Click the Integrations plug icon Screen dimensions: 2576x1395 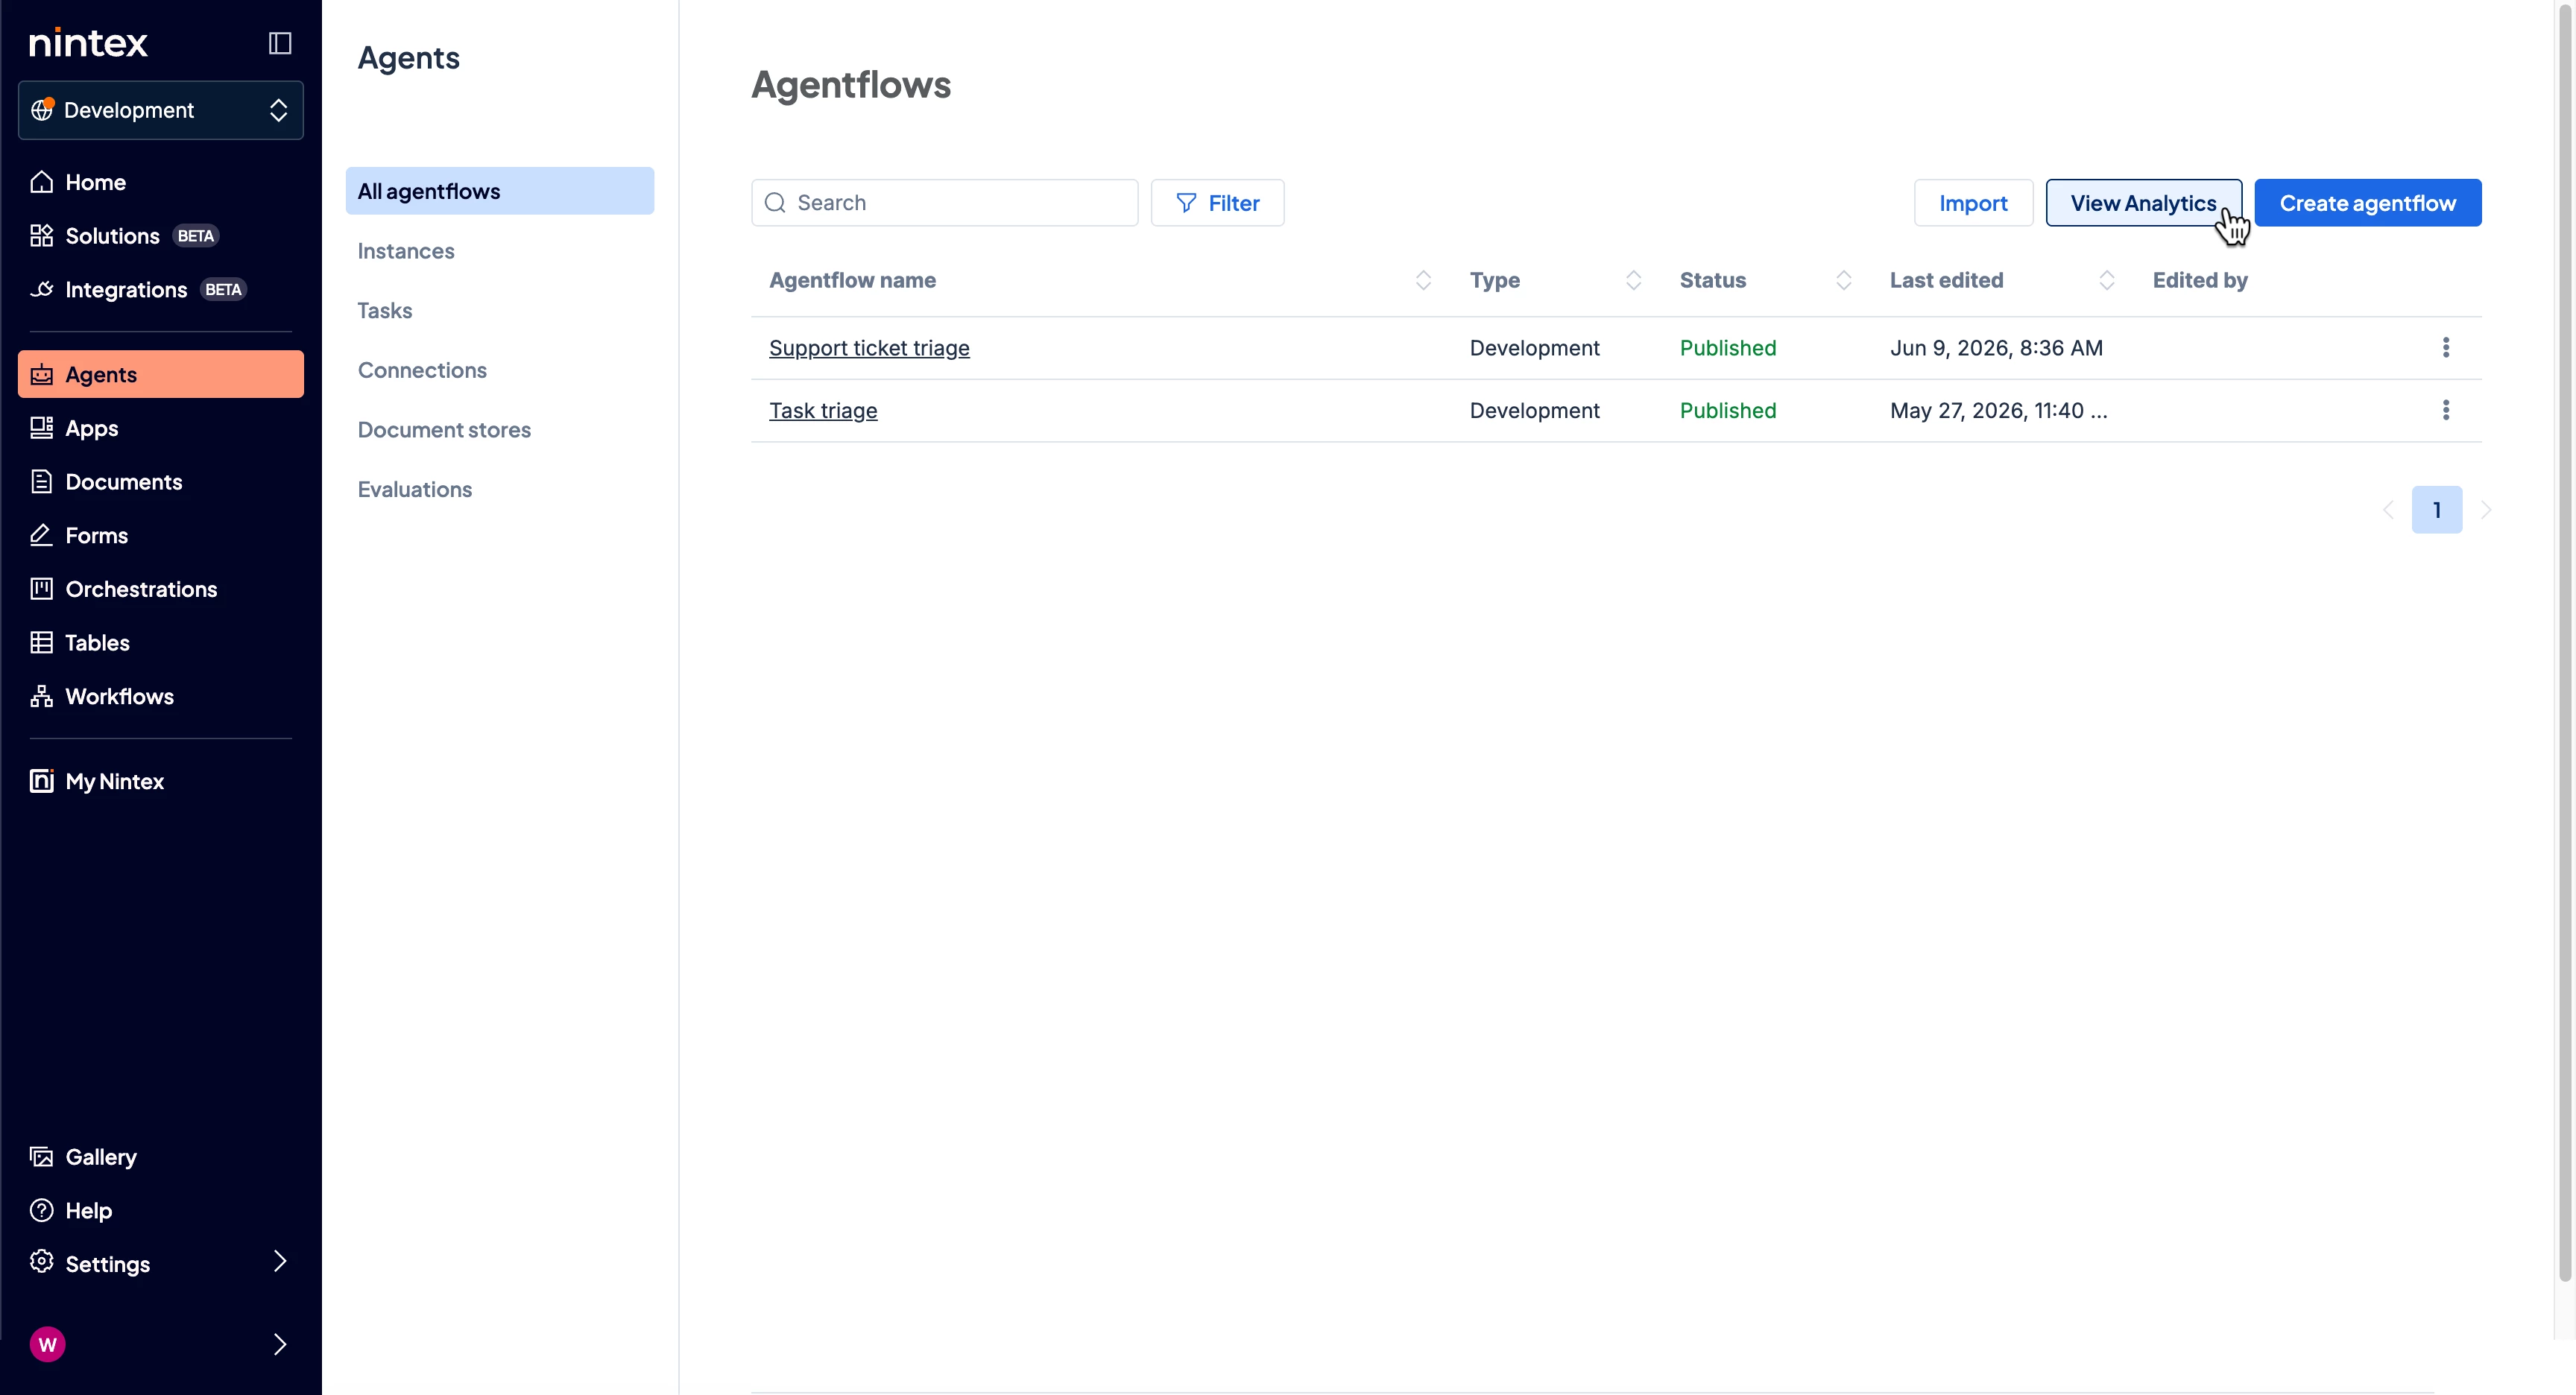[x=41, y=290]
